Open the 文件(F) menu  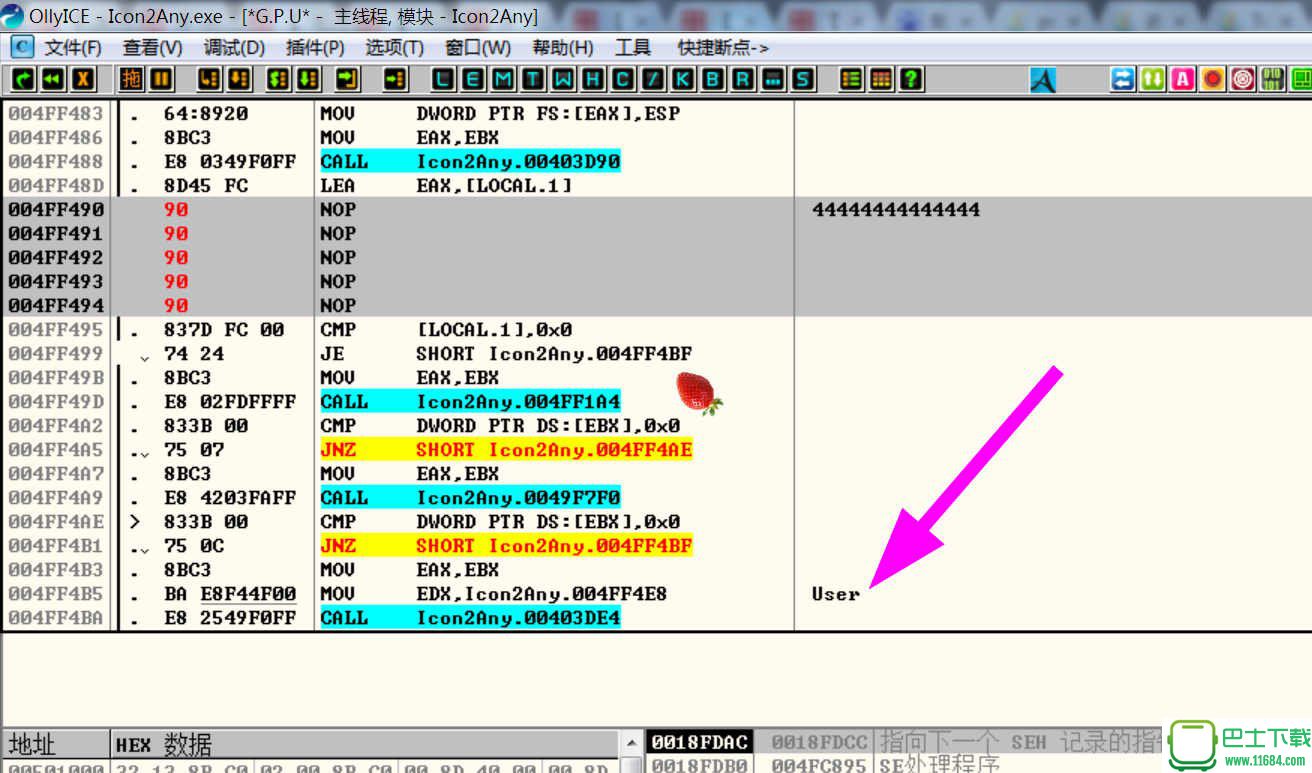[73, 48]
